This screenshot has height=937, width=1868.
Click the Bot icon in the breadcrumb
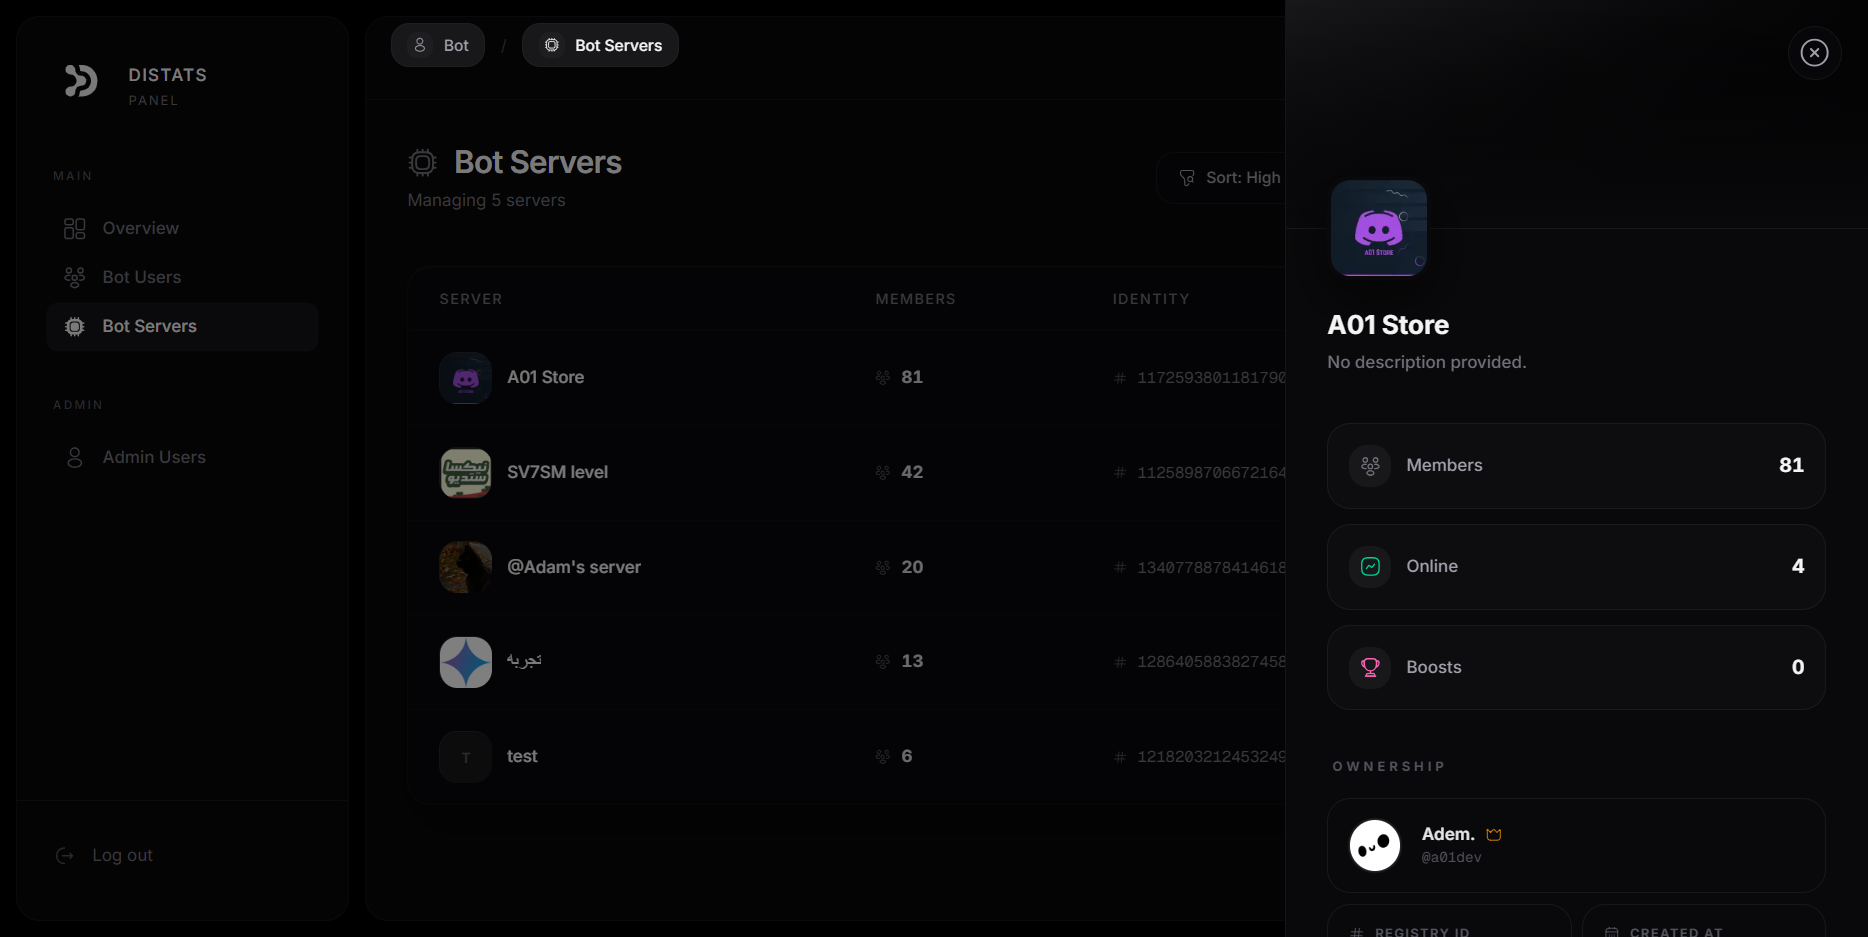click(420, 45)
